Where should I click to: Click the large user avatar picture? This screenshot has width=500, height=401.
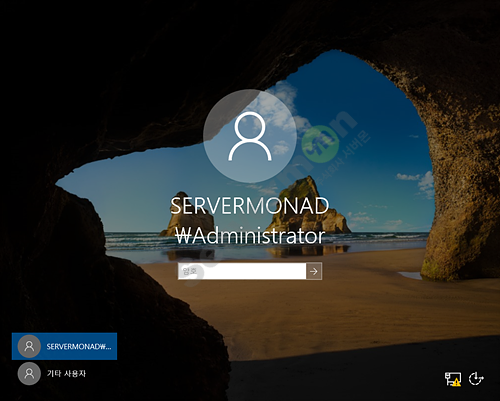click(250, 136)
